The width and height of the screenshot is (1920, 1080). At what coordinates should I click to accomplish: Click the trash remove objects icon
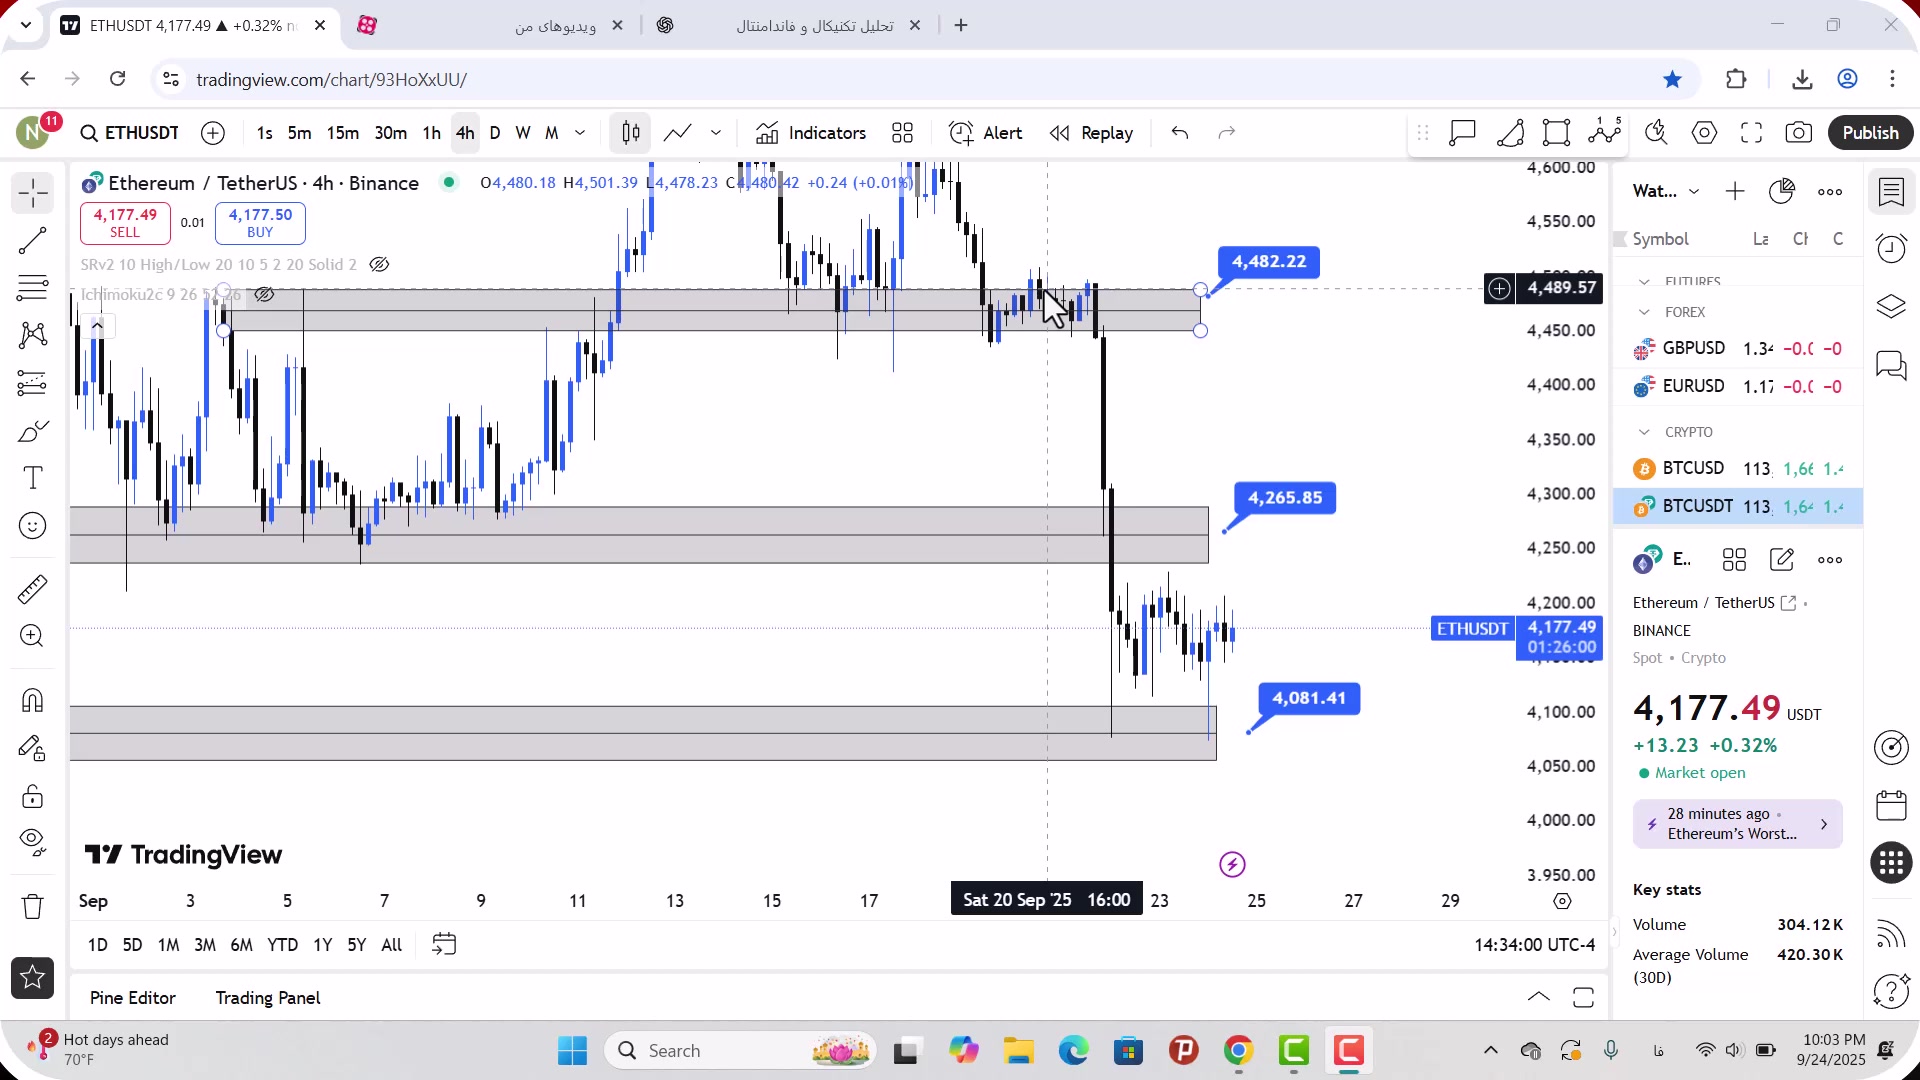pos(32,907)
